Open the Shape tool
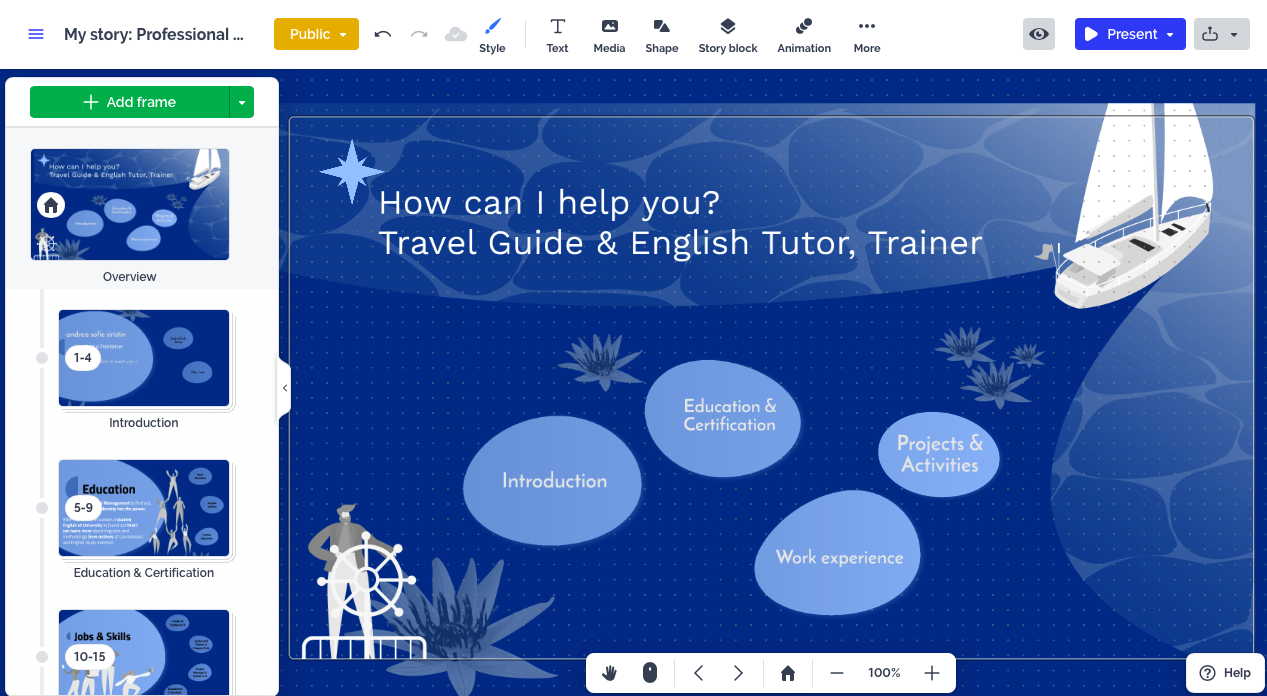Image resolution: width=1267 pixels, height=696 pixels. tap(661, 34)
